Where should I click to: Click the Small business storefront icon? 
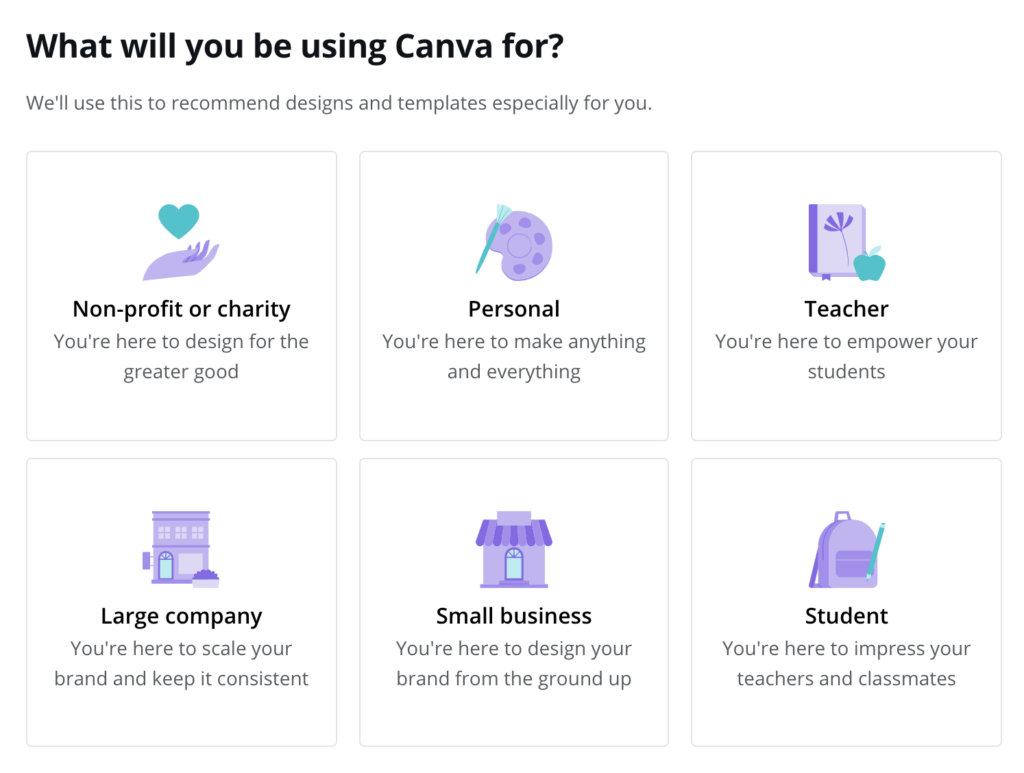pos(514,546)
